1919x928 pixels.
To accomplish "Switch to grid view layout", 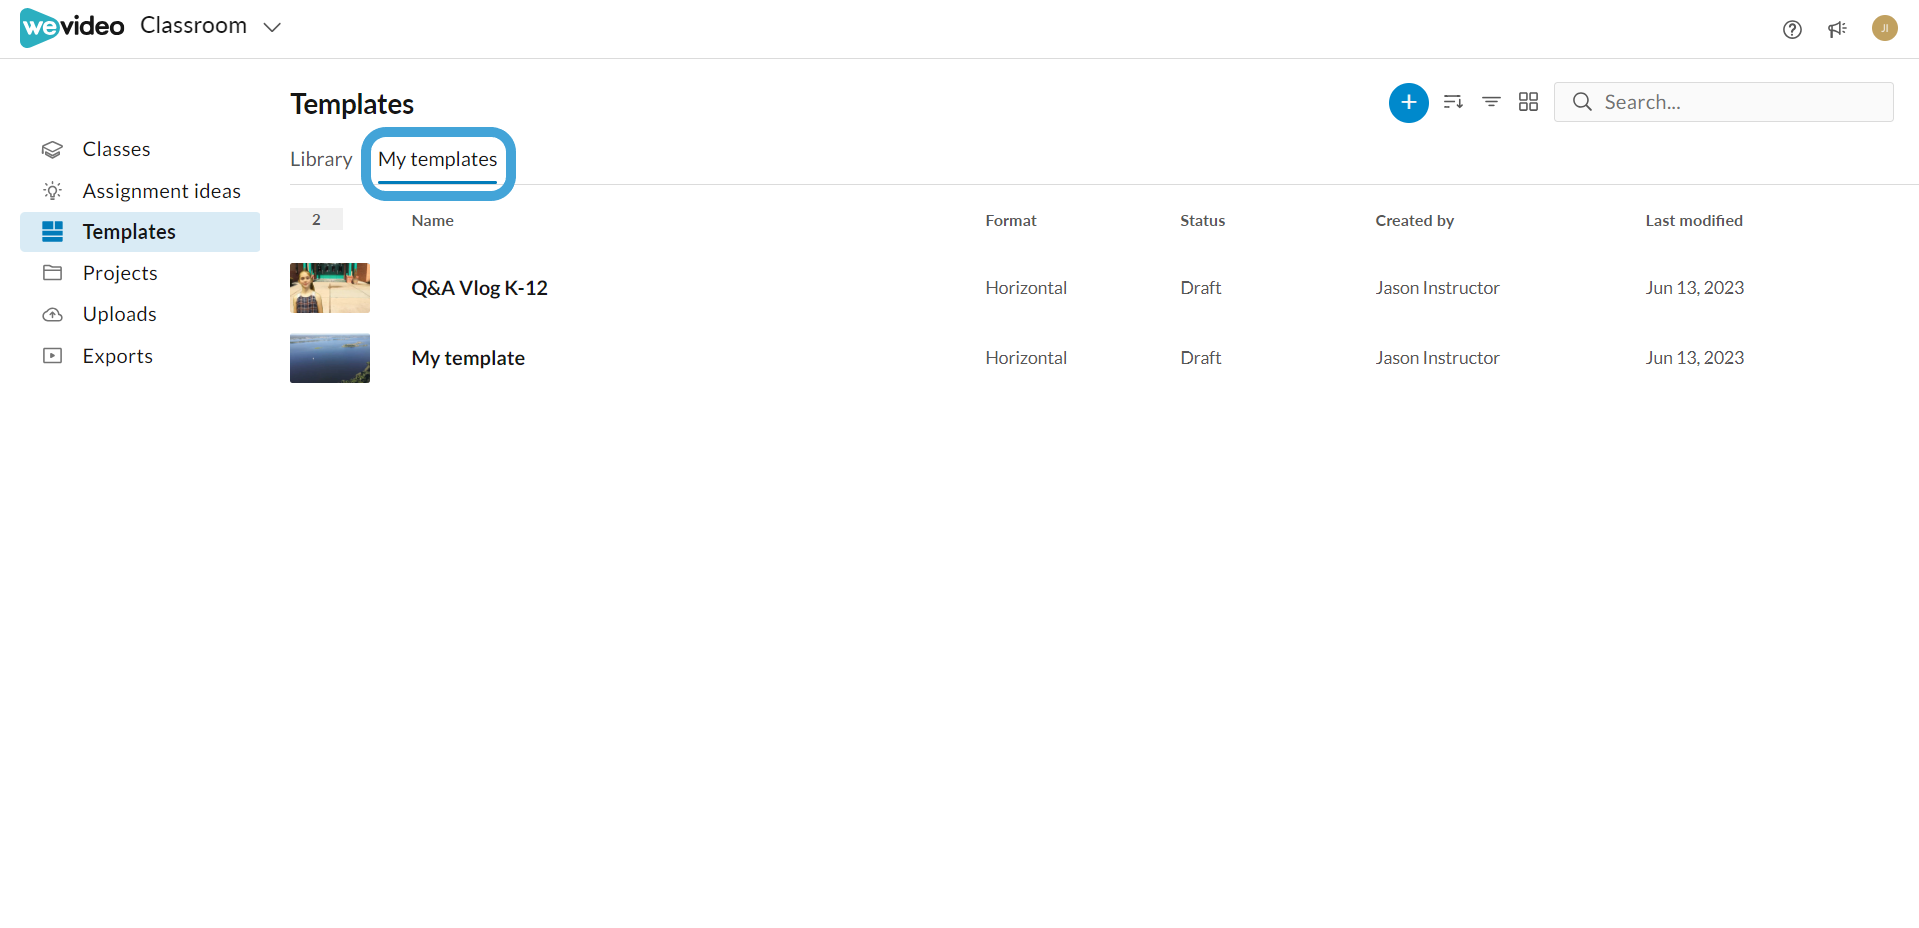I will tap(1528, 102).
